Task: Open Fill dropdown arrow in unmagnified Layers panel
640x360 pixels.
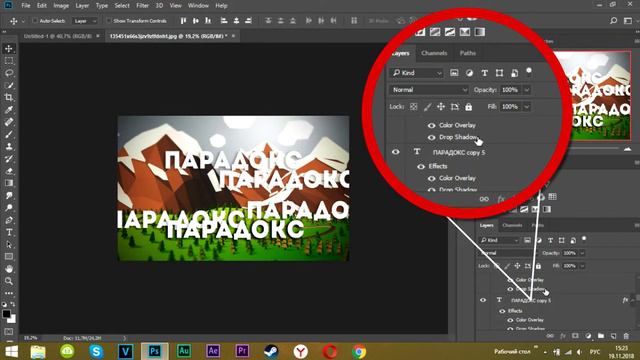Action: [x=582, y=266]
